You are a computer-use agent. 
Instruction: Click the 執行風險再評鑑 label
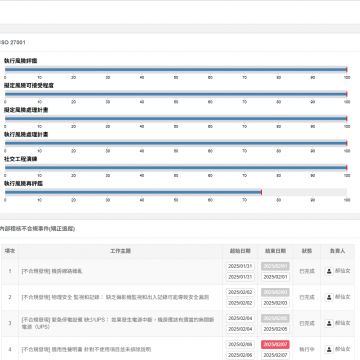click(x=23, y=183)
